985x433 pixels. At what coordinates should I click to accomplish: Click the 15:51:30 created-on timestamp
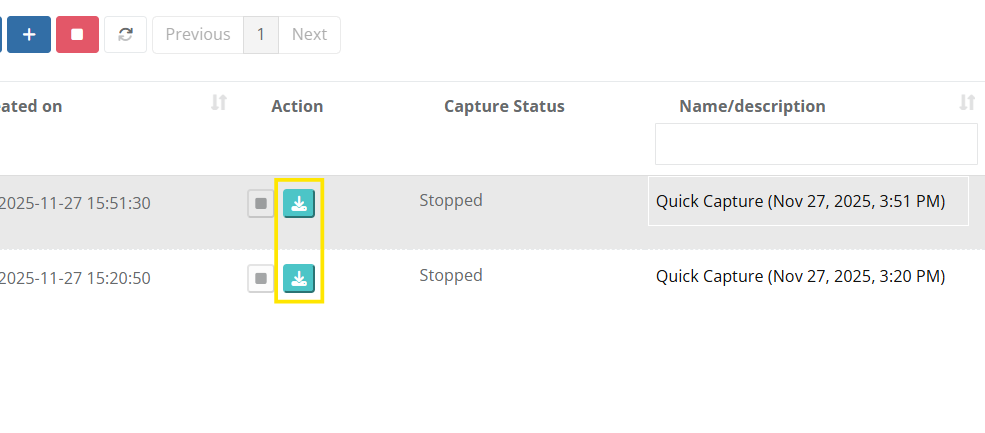[75, 203]
